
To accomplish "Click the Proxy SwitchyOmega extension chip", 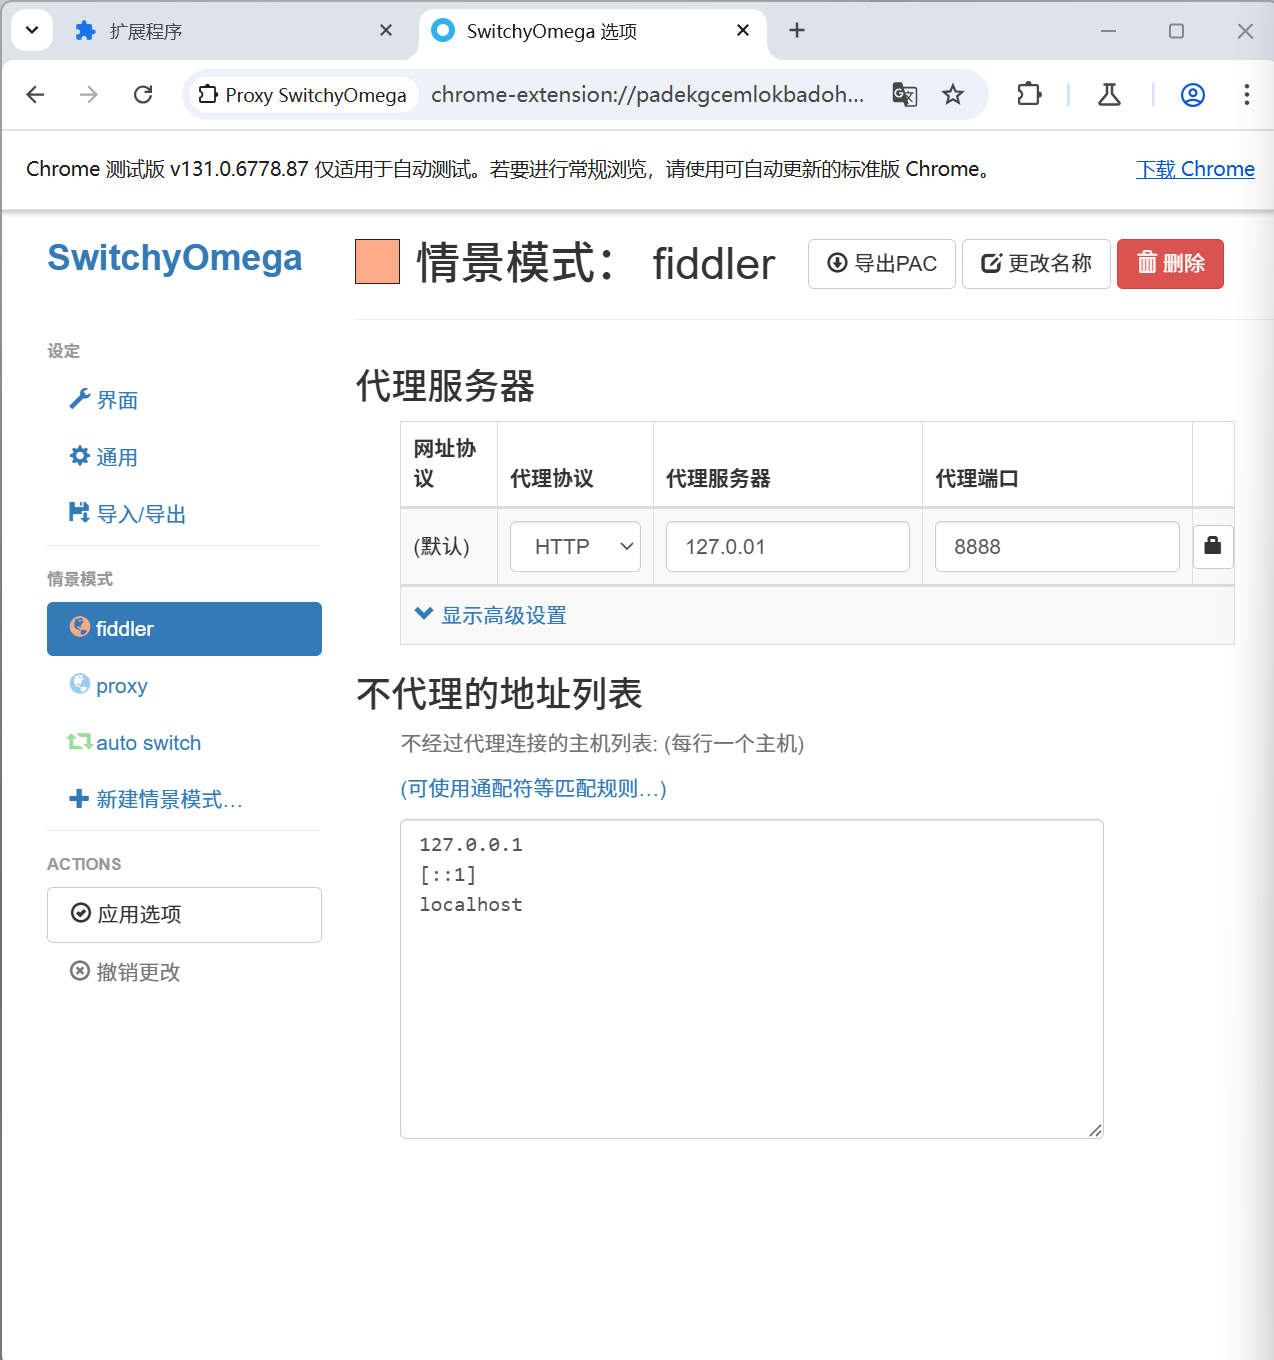I will [303, 95].
